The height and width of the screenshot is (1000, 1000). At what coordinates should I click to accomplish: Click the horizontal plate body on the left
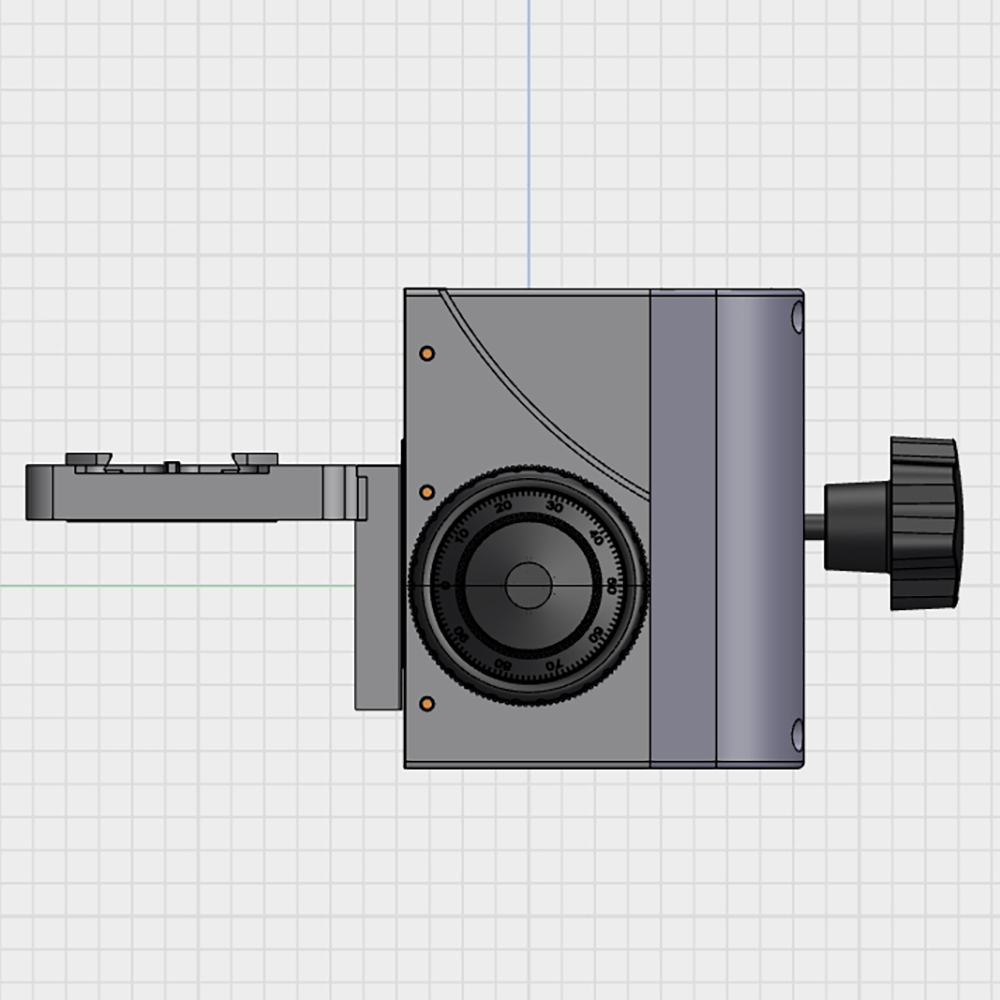[x=190, y=497]
